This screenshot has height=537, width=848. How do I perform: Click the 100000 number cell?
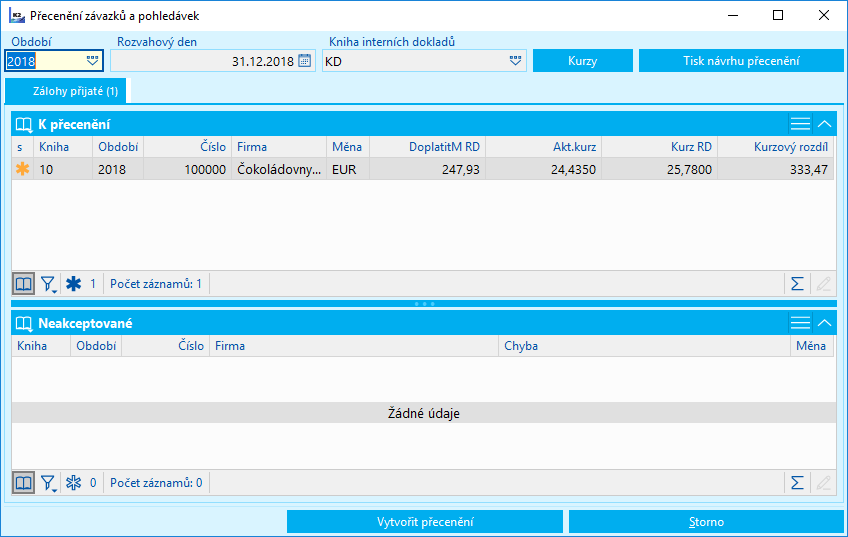[x=188, y=169]
